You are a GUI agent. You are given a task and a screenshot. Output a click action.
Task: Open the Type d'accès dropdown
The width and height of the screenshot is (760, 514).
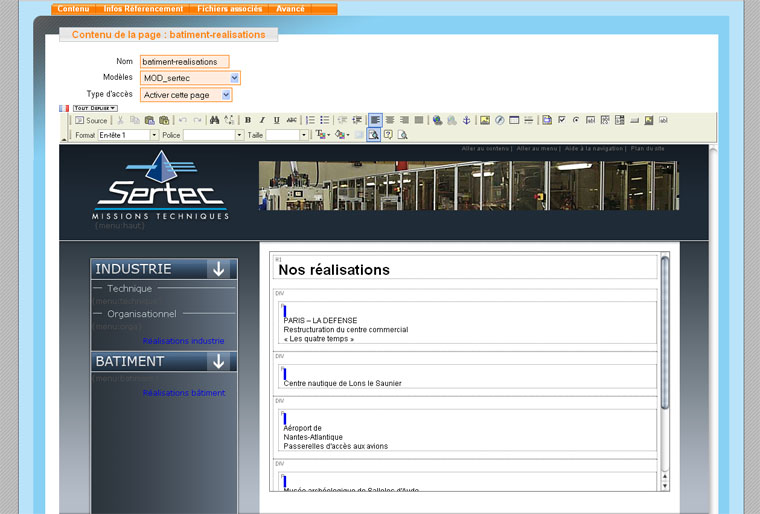pos(186,95)
